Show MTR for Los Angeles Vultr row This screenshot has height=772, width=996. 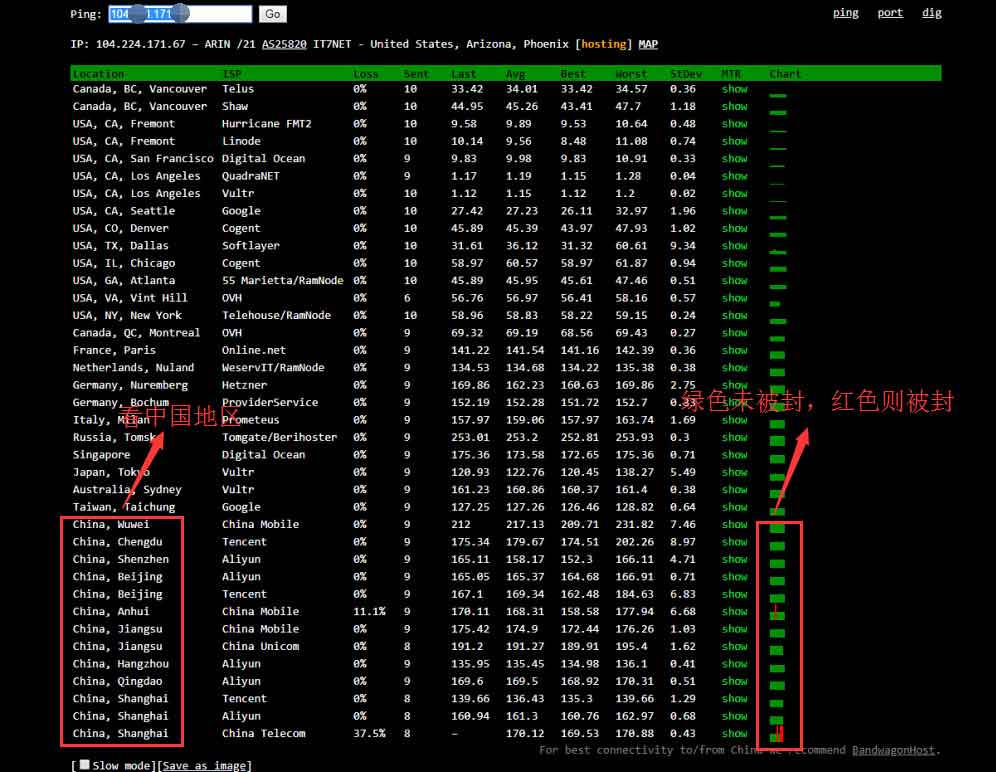pyautogui.click(x=734, y=193)
